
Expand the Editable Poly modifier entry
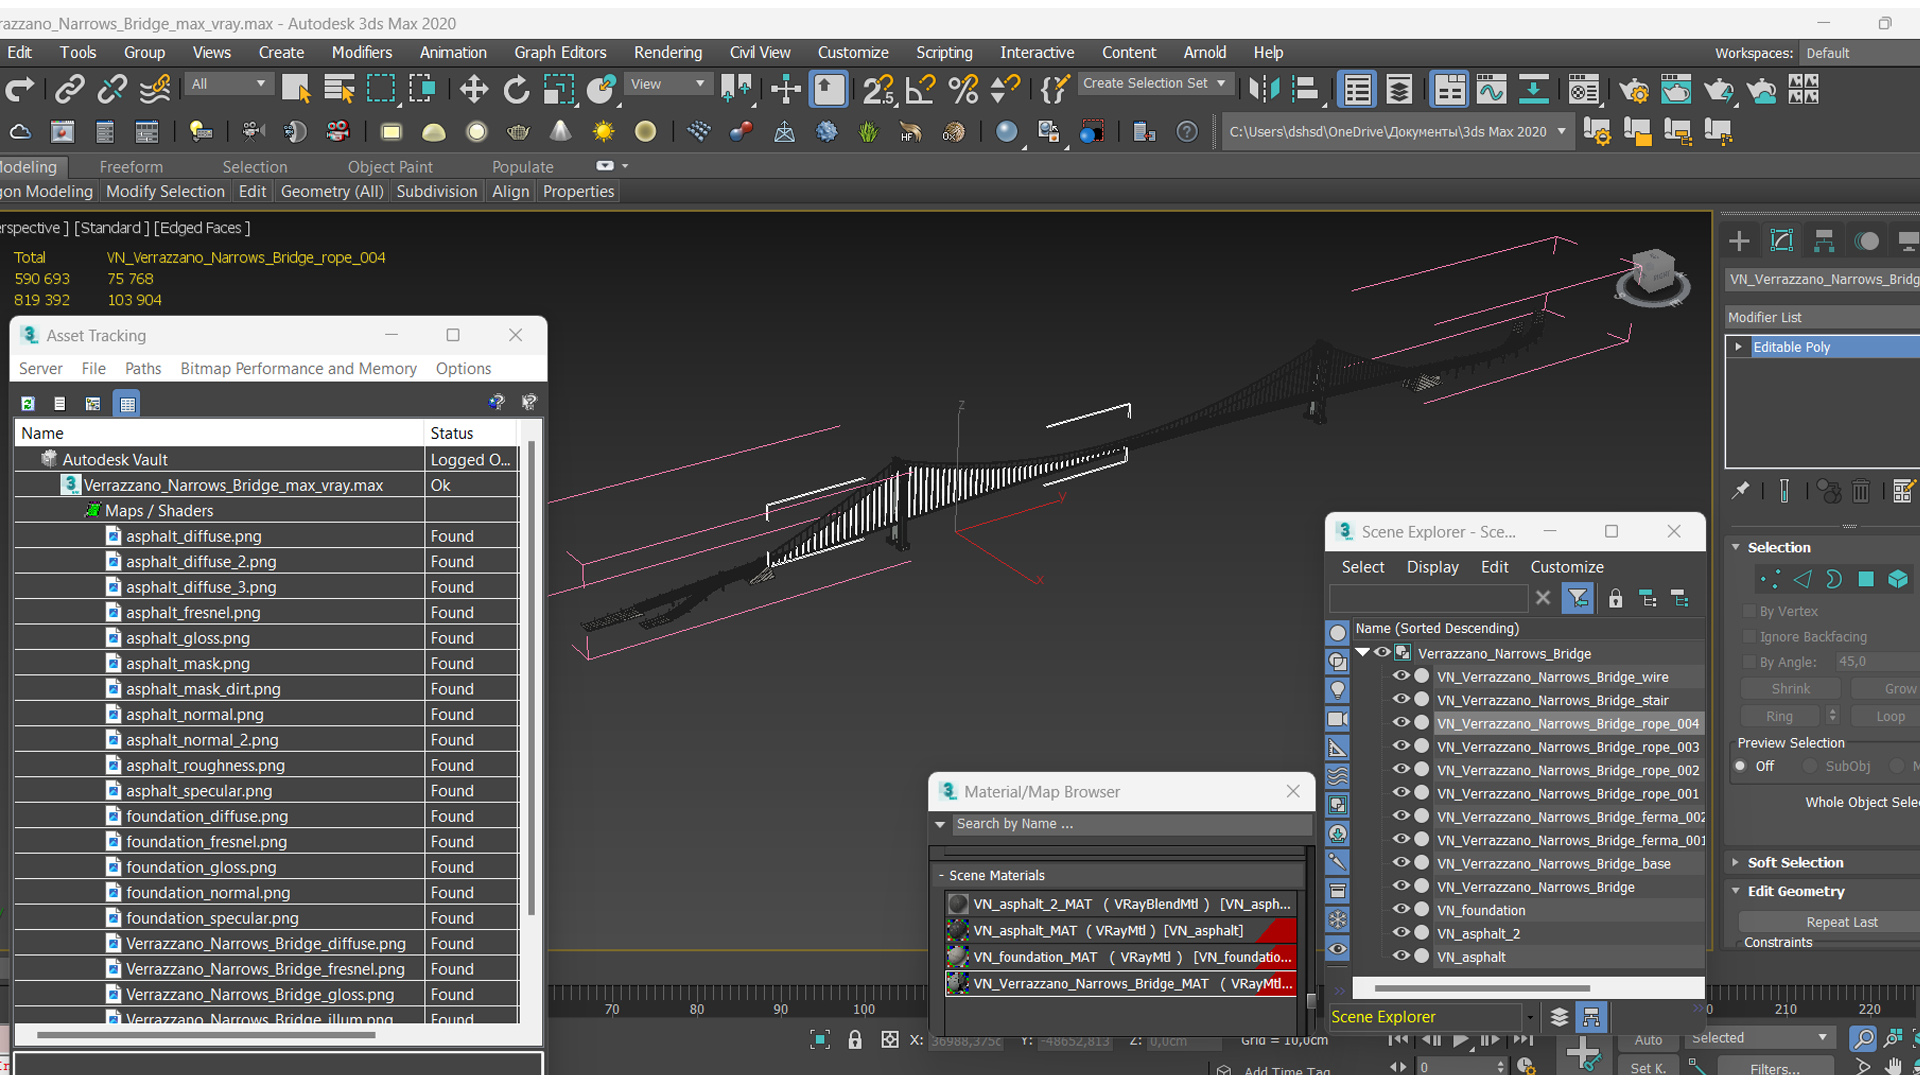[1739, 347]
